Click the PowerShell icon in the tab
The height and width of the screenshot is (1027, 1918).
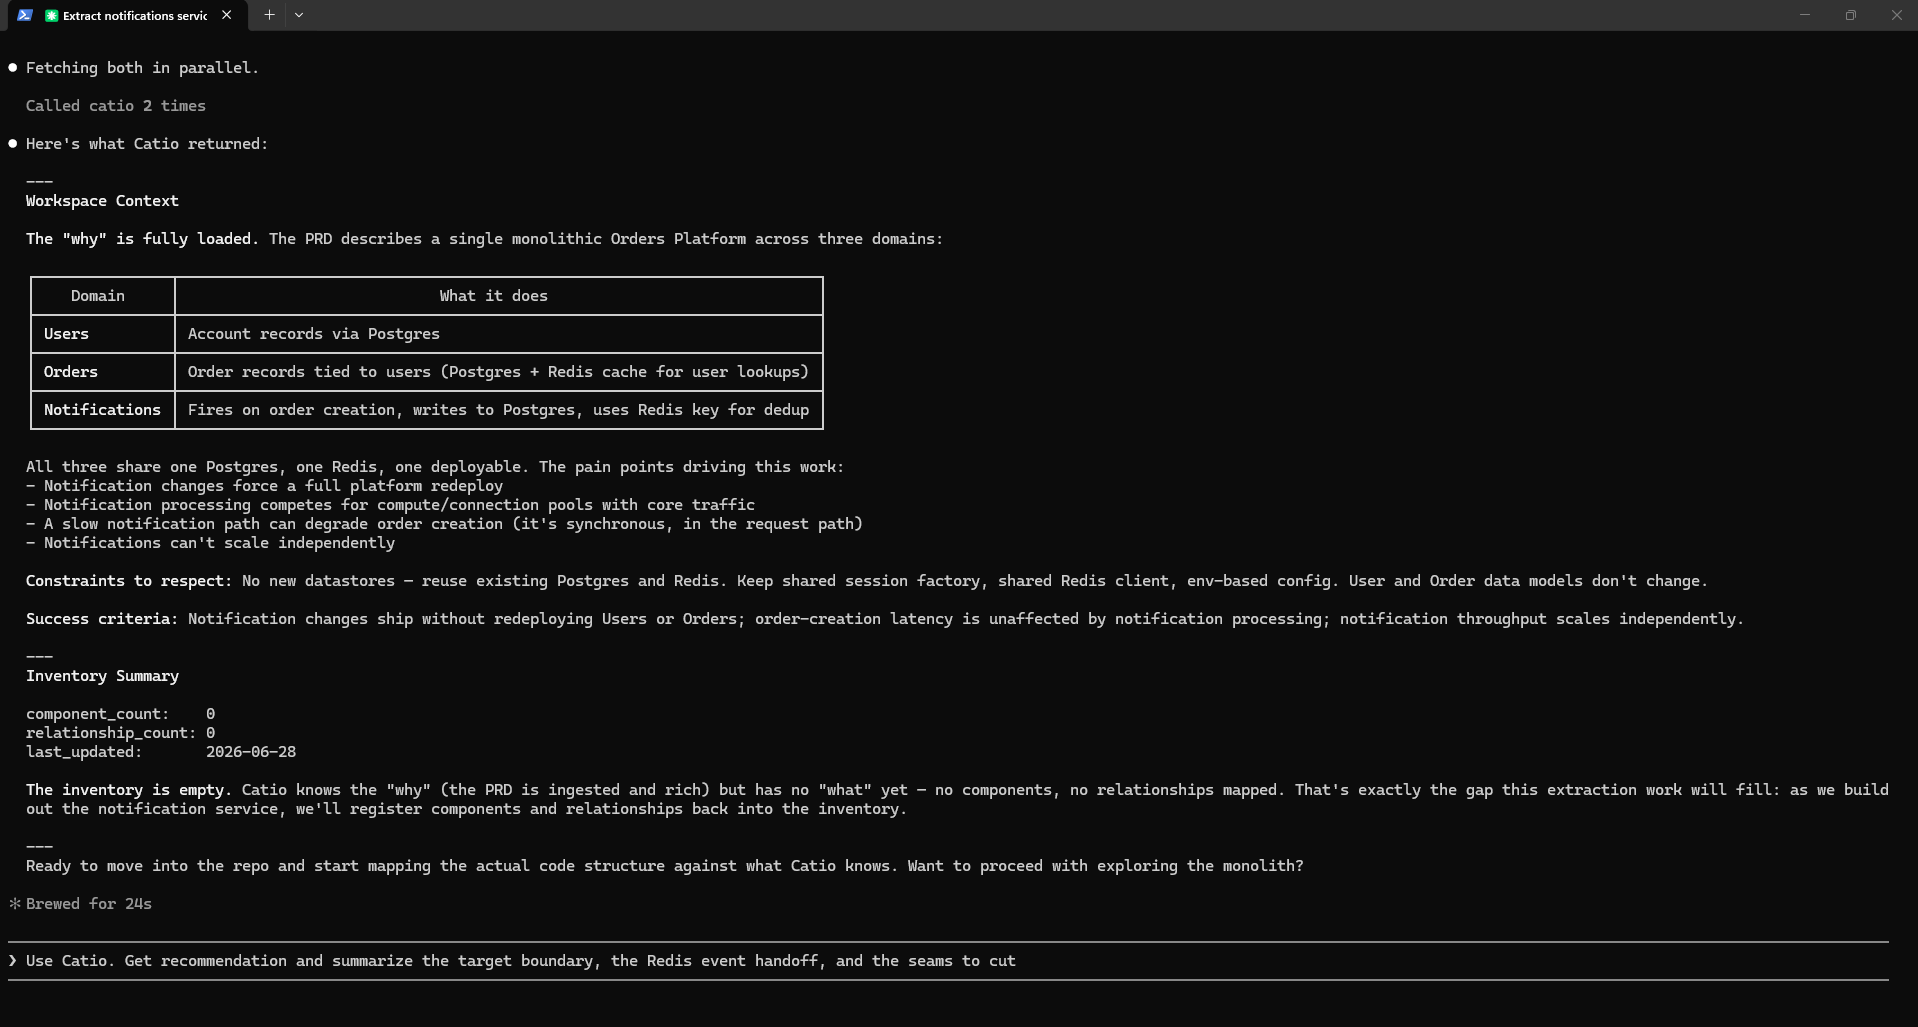(25, 15)
